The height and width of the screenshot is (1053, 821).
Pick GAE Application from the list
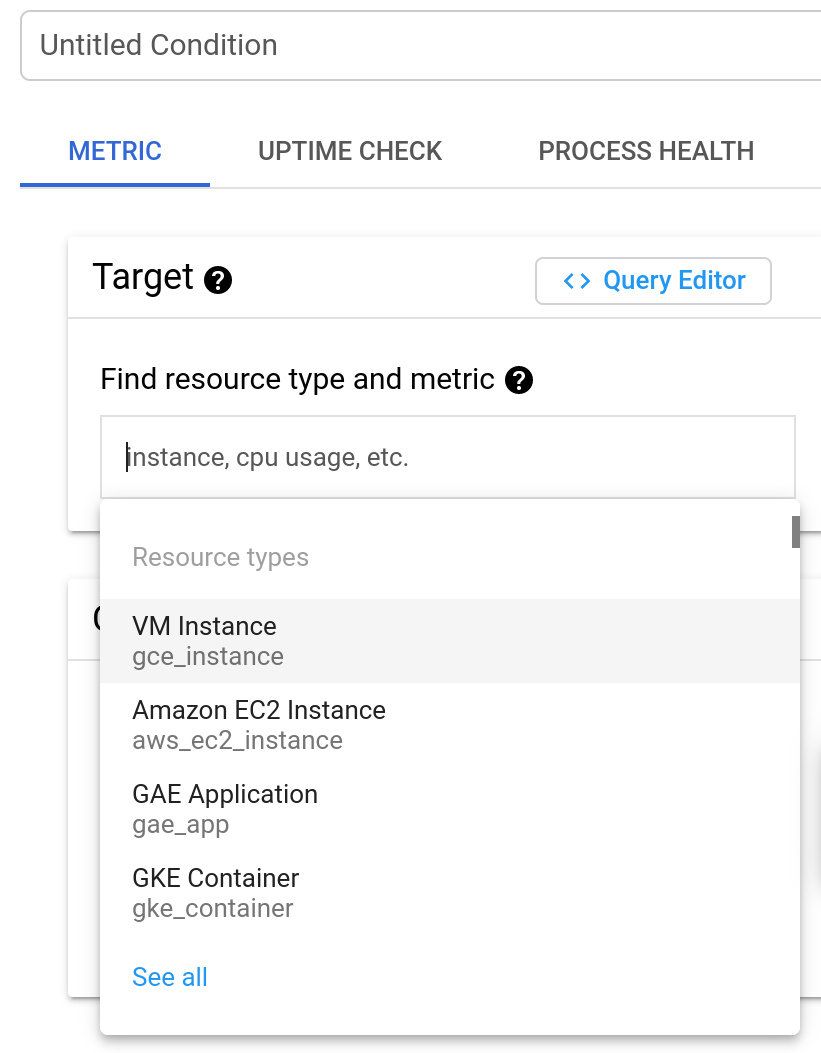point(225,794)
